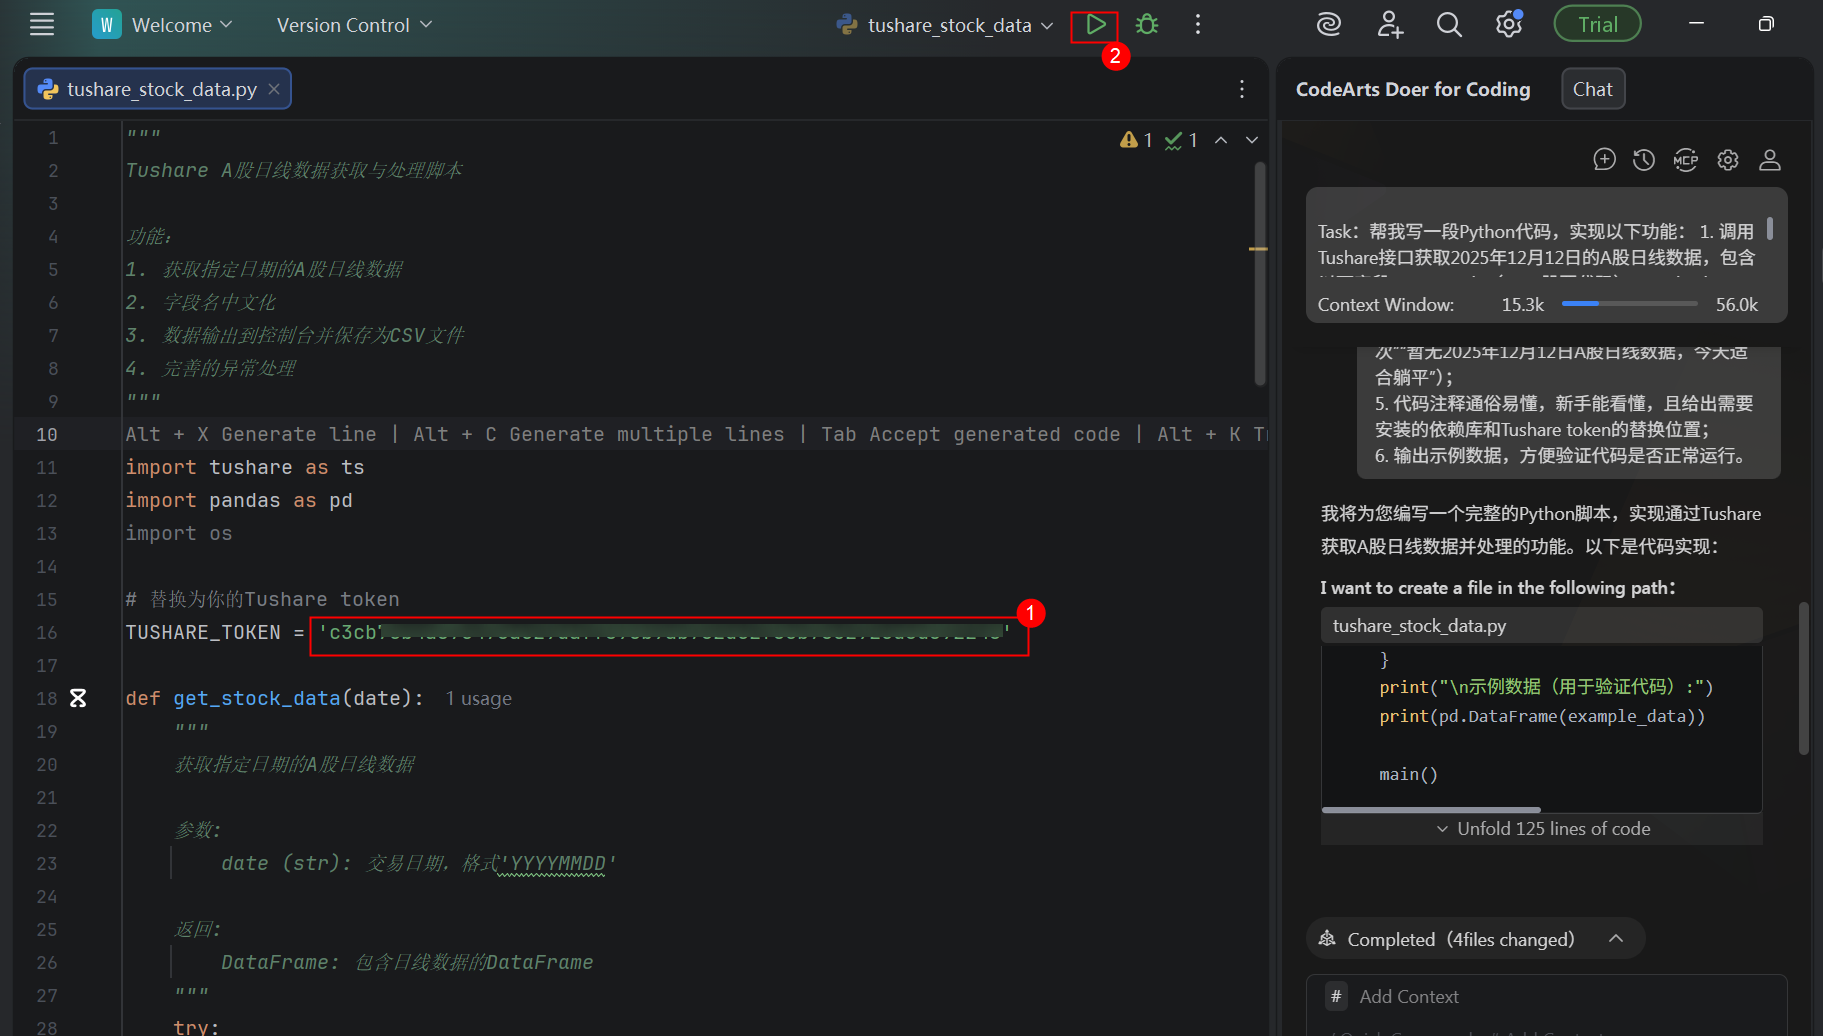Click horizontal scrollbar under code snippet
This screenshot has width=1823, height=1036.
click(x=1430, y=810)
